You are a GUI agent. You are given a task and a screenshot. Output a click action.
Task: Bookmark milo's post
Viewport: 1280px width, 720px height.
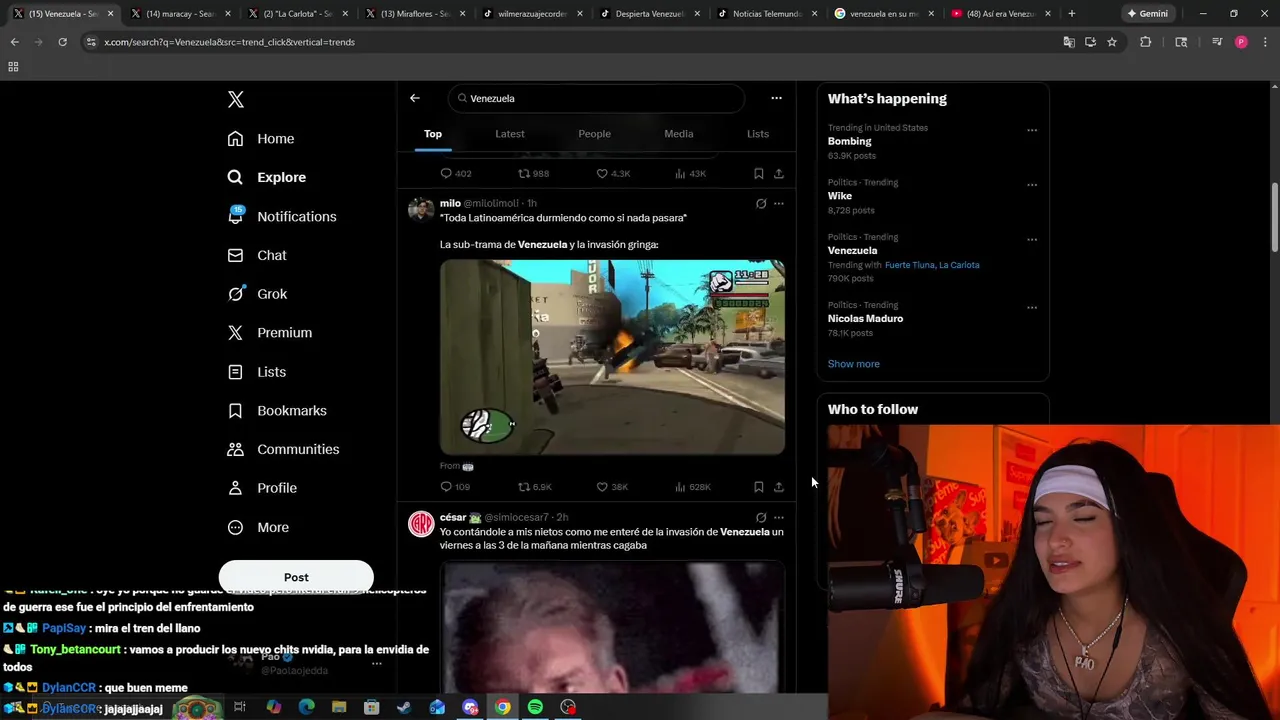pyautogui.click(x=759, y=487)
